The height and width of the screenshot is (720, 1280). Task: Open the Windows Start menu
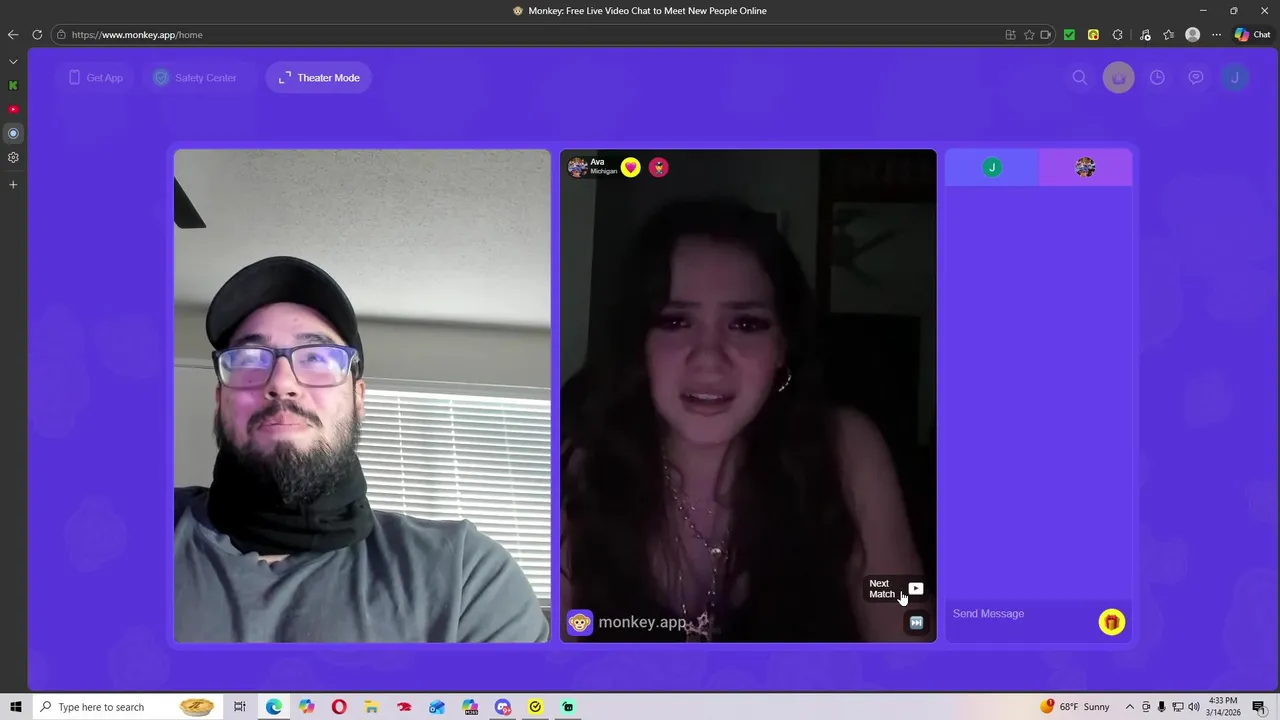click(15, 707)
